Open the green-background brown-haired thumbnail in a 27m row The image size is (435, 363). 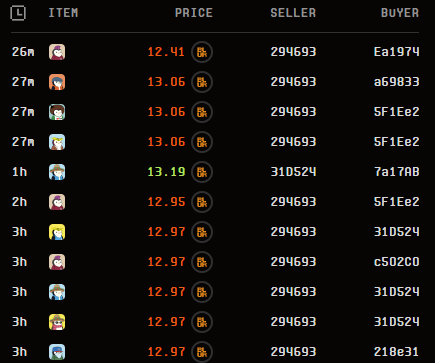point(57,112)
